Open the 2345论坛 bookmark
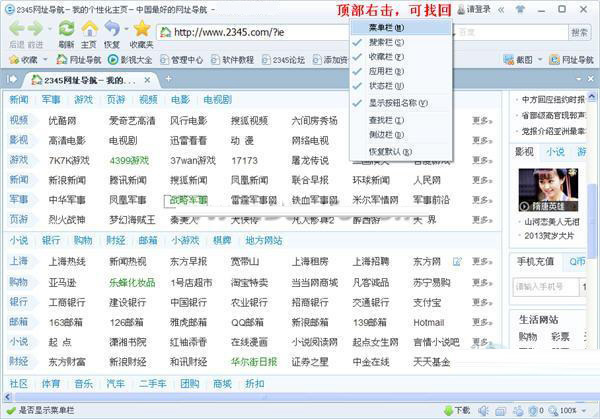 [284, 60]
